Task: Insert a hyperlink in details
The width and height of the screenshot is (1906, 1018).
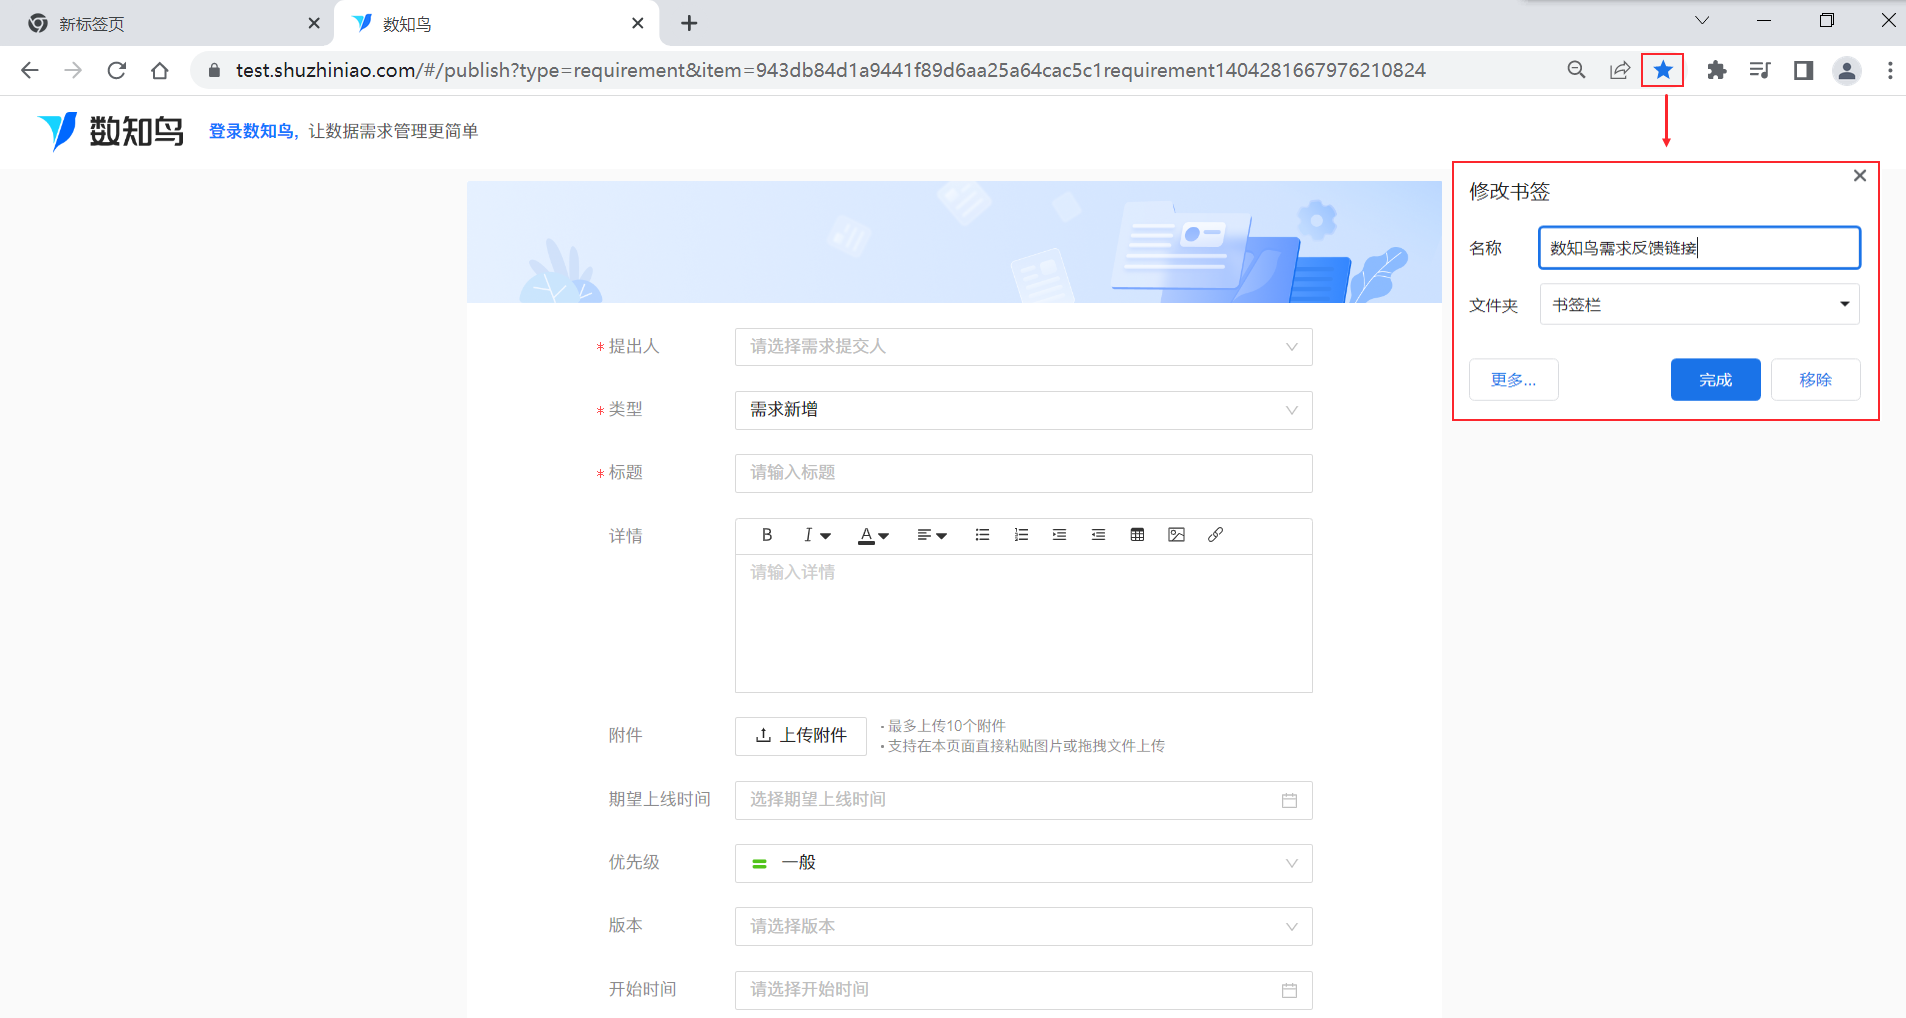Action: pyautogui.click(x=1215, y=535)
